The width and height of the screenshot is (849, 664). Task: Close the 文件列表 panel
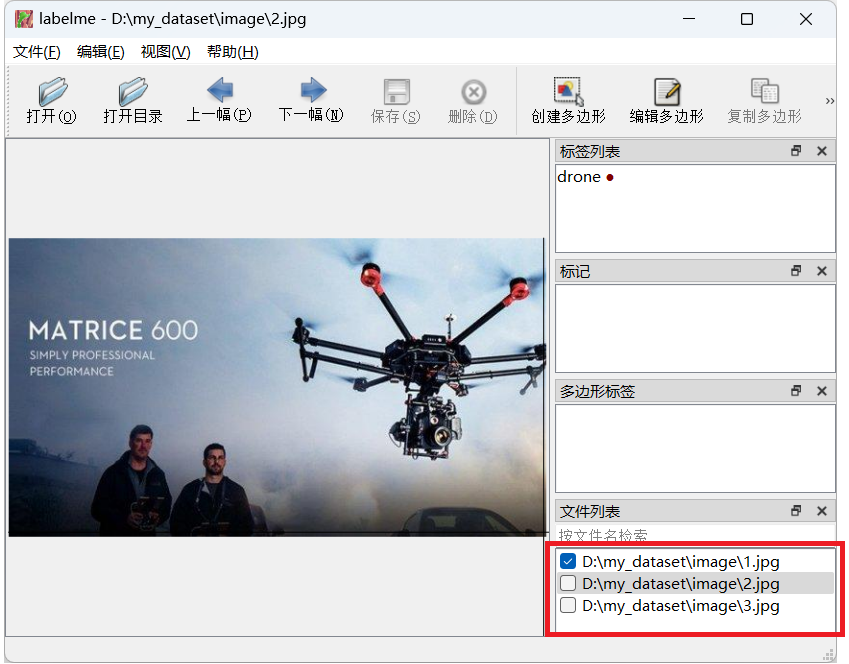pos(822,511)
